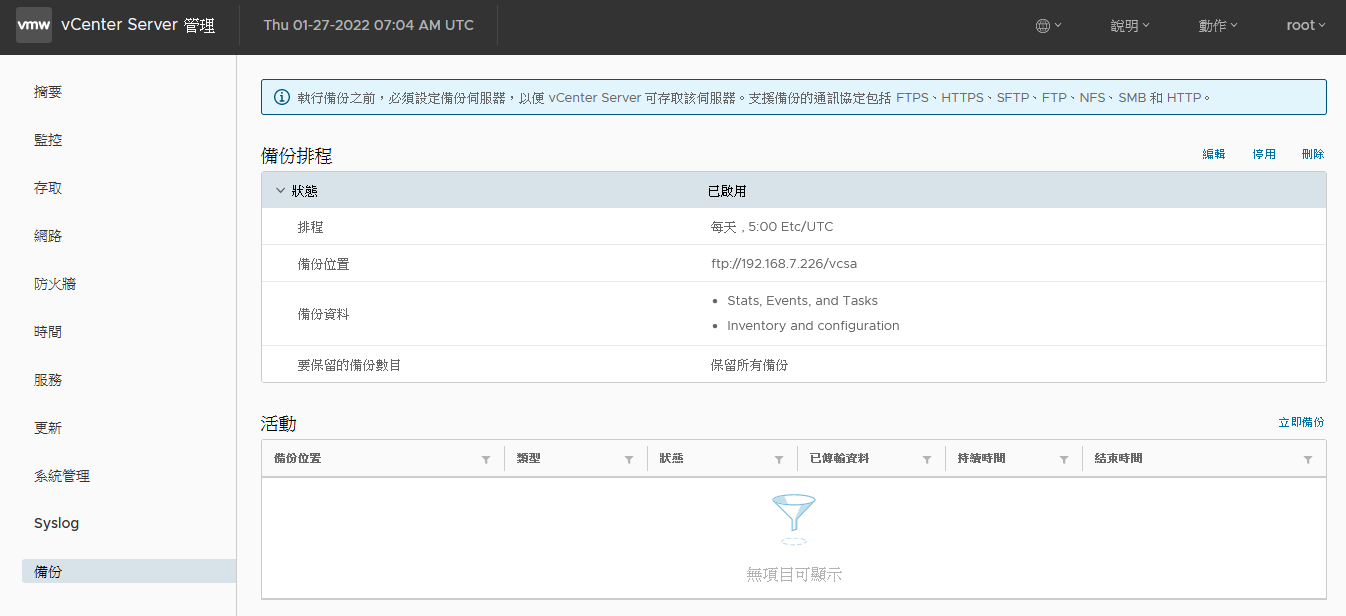Open 服務 in sidebar

click(48, 380)
